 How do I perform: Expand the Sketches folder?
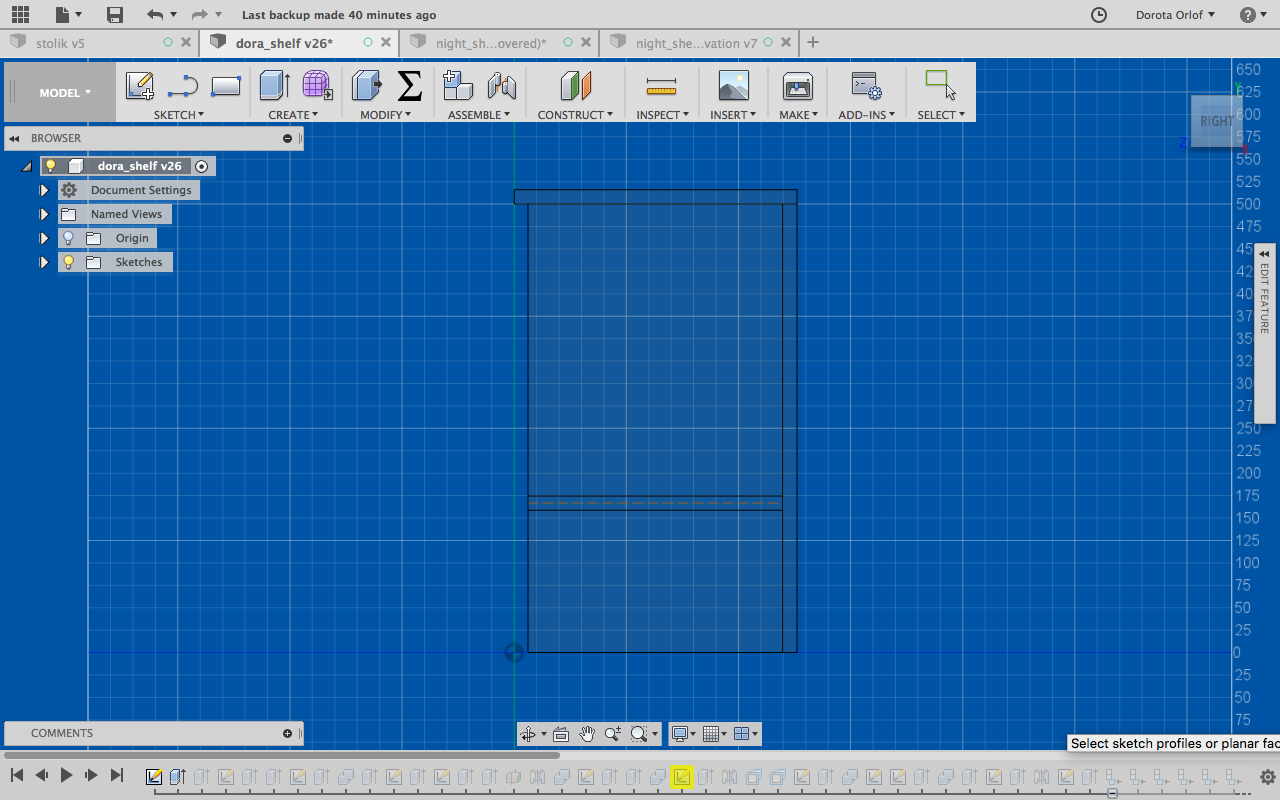44,262
